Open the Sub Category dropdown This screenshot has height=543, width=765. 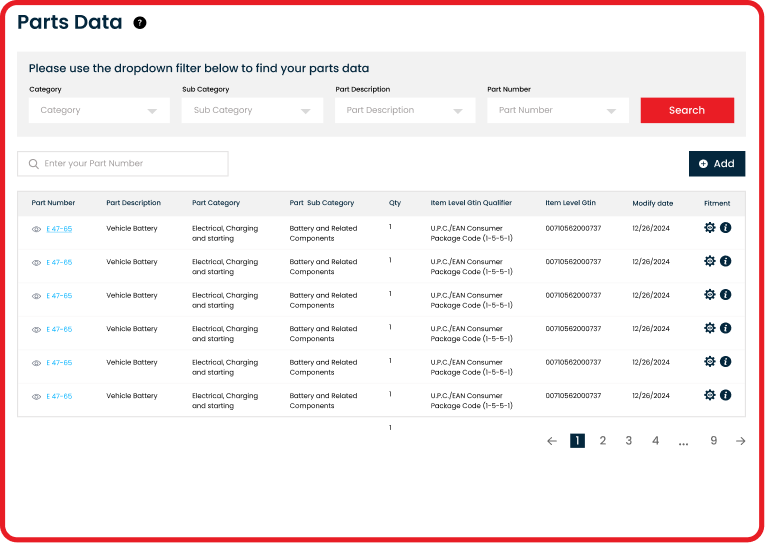click(x=252, y=110)
